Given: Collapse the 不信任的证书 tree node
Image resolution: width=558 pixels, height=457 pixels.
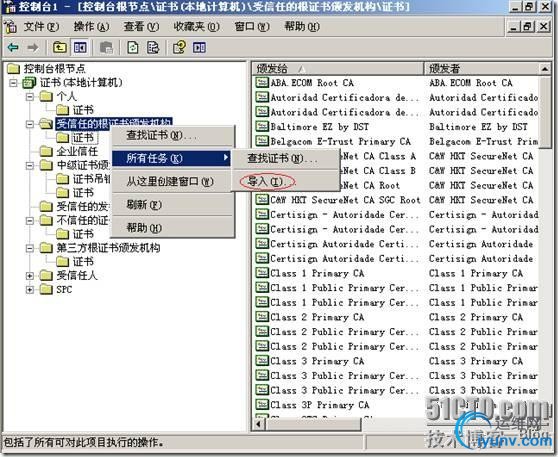Looking at the screenshot, I should click(30, 221).
